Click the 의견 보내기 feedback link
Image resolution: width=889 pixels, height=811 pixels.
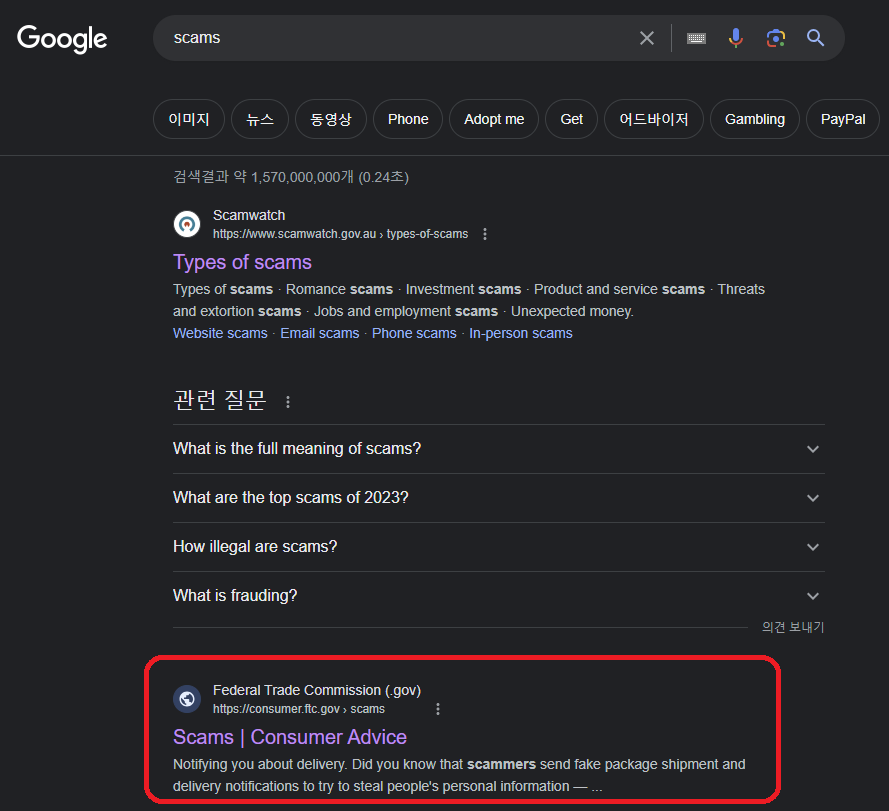[x=793, y=627]
